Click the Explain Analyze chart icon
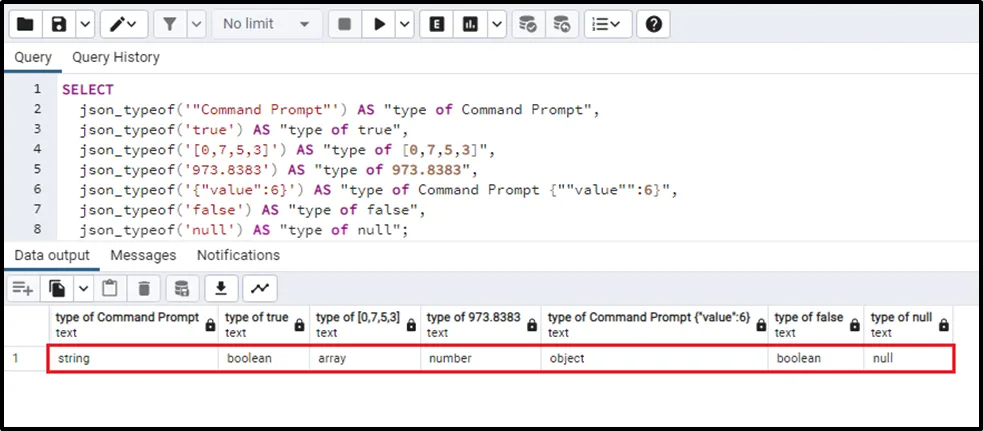The height and width of the screenshot is (431, 983). point(470,24)
